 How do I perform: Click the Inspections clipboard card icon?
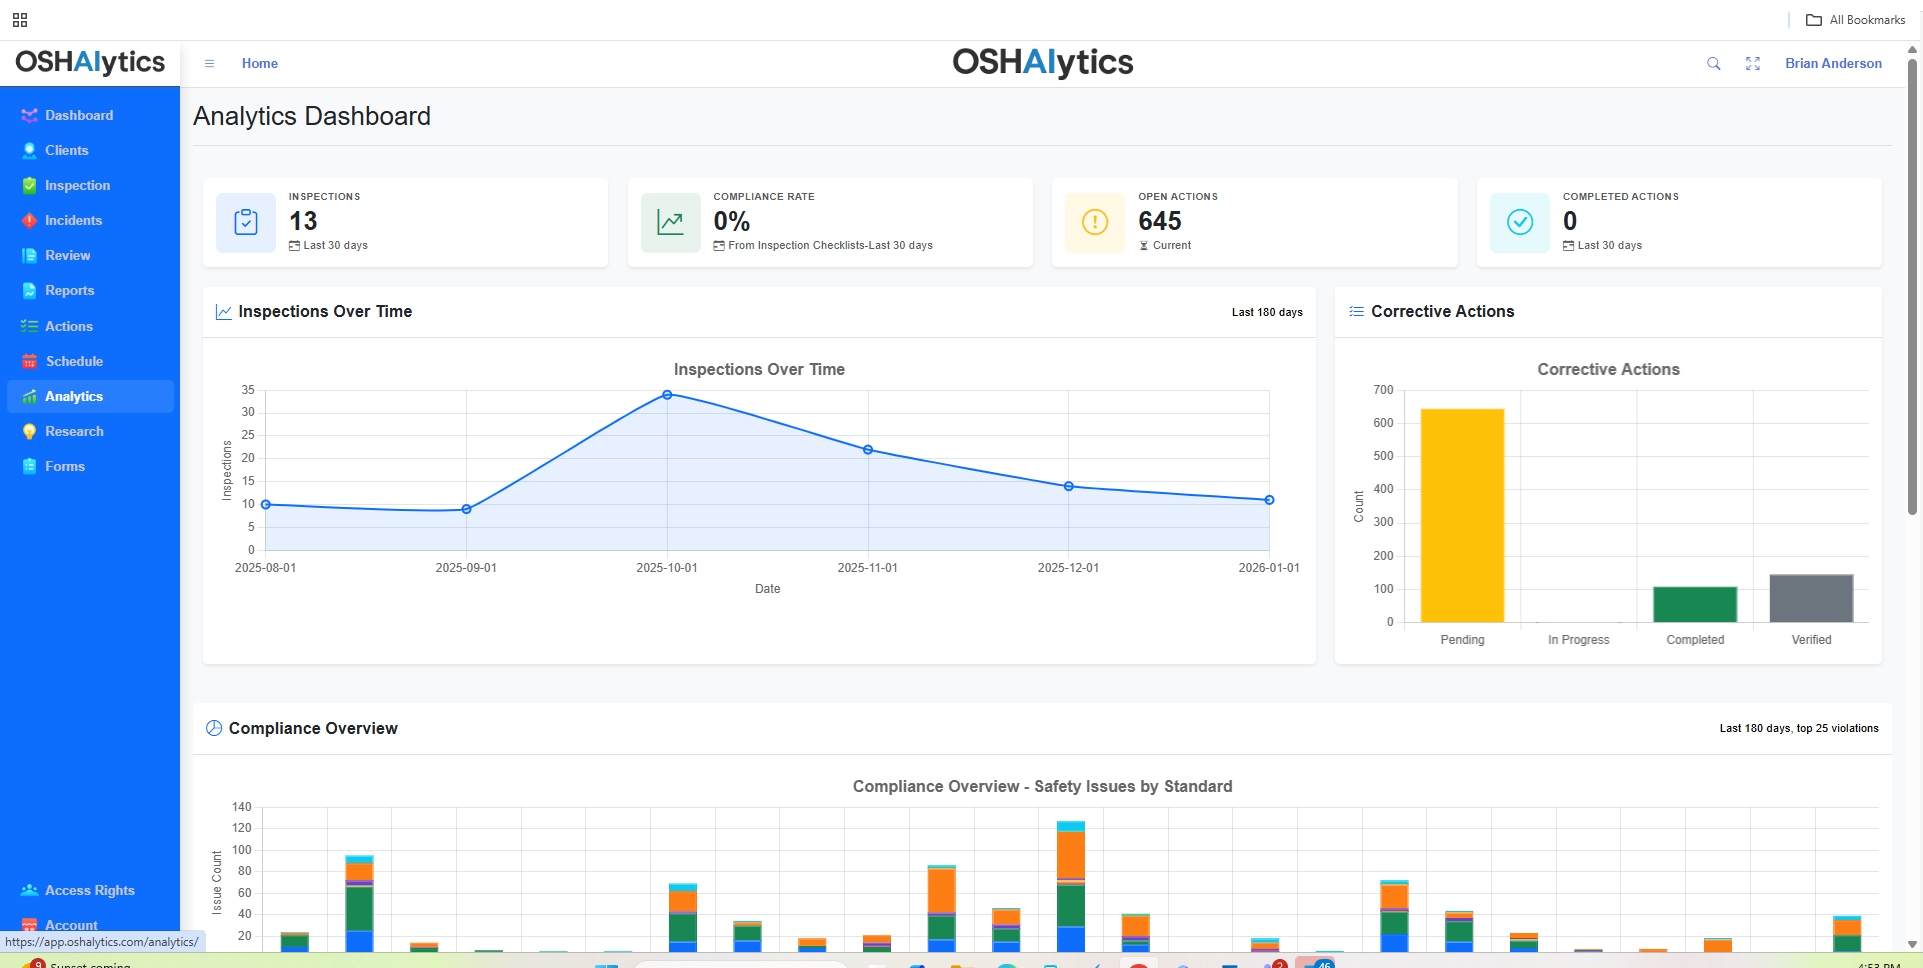pos(246,222)
